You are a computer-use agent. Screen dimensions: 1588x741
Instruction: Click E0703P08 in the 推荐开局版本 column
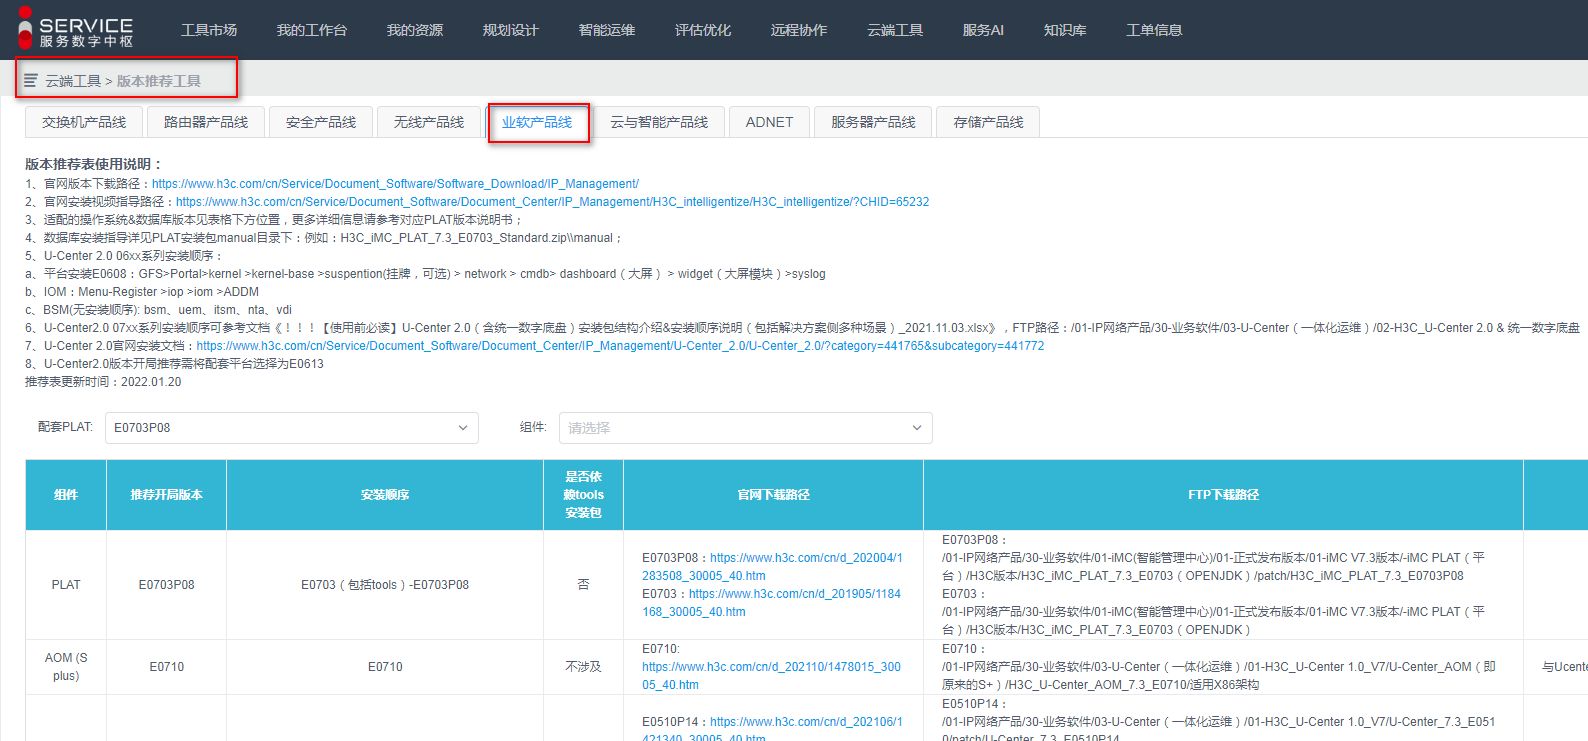(x=166, y=585)
